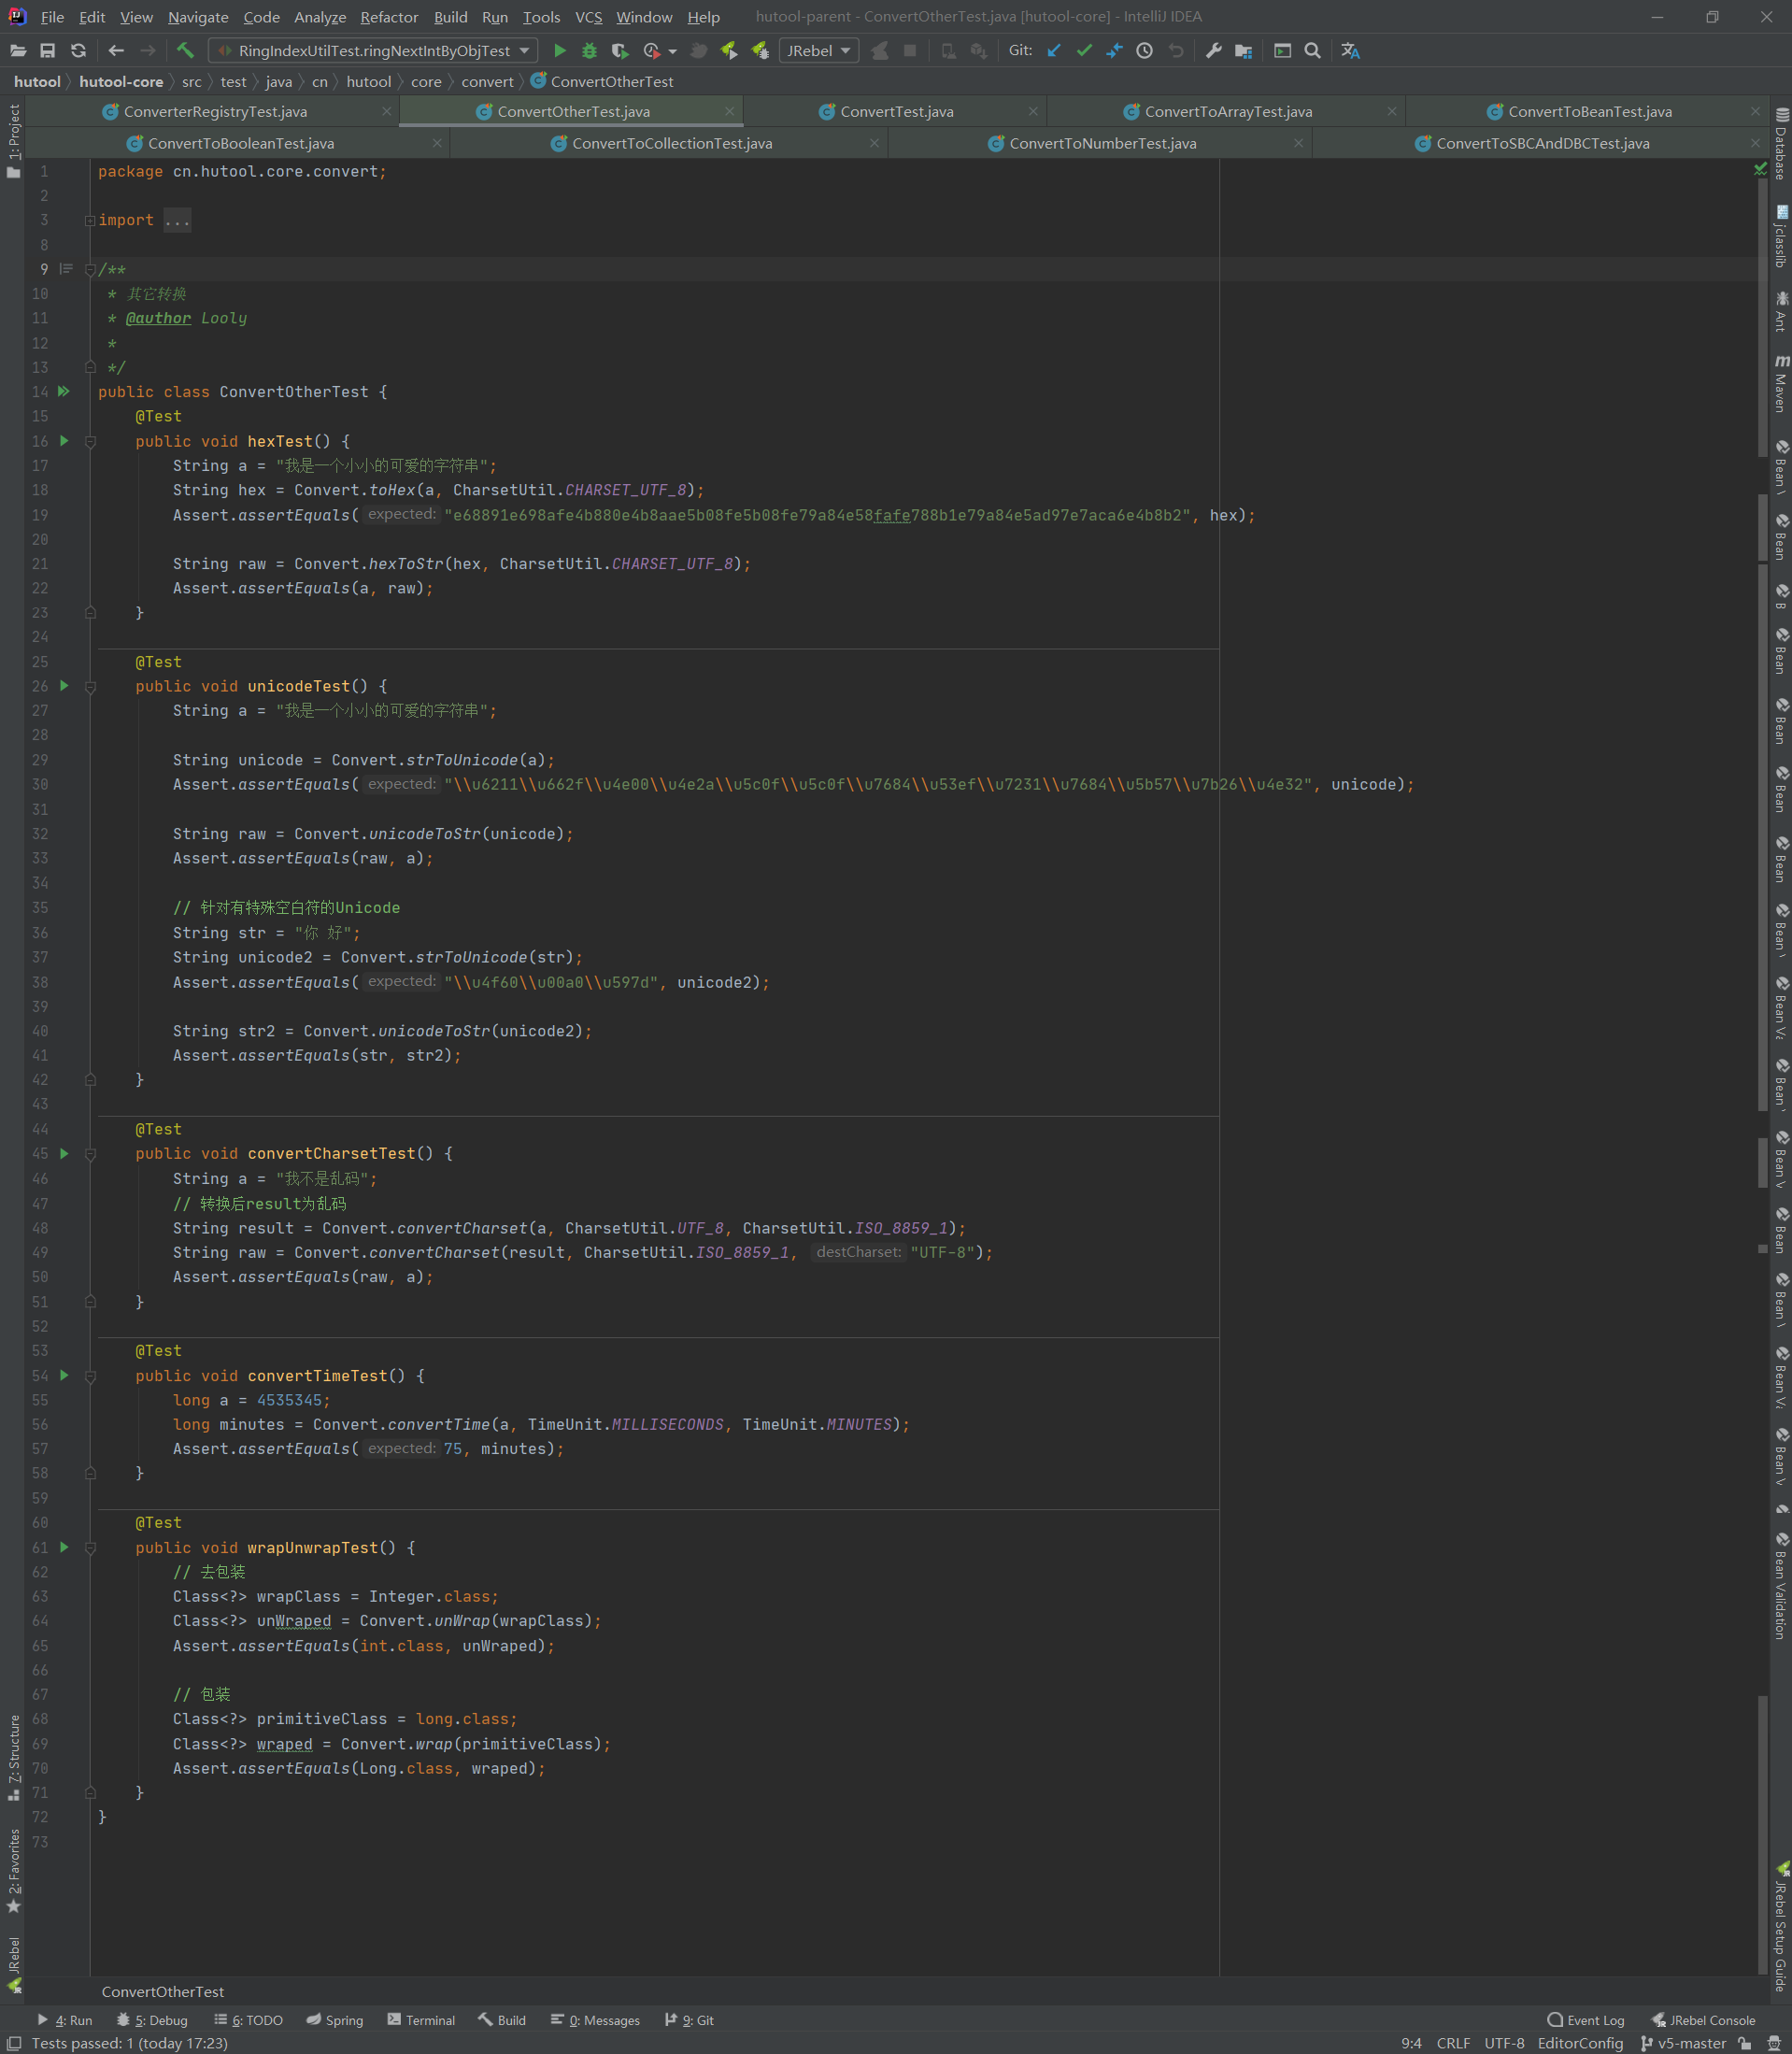Click the Save All disk icon

(47, 51)
